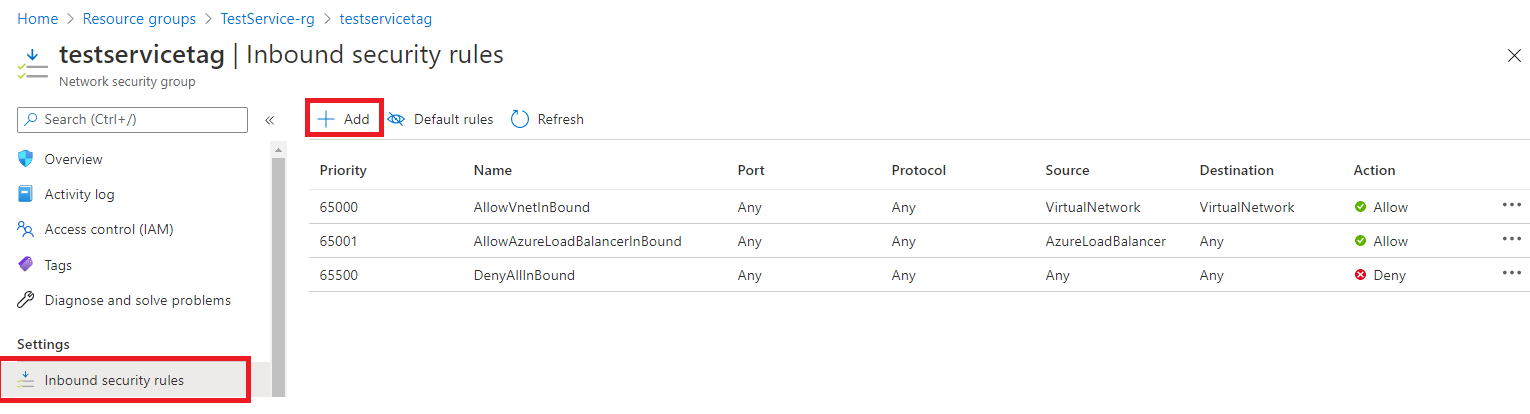Open TestService-rg breadcrumb link
This screenshot has height=414, width=1530.
coord(268,19)
